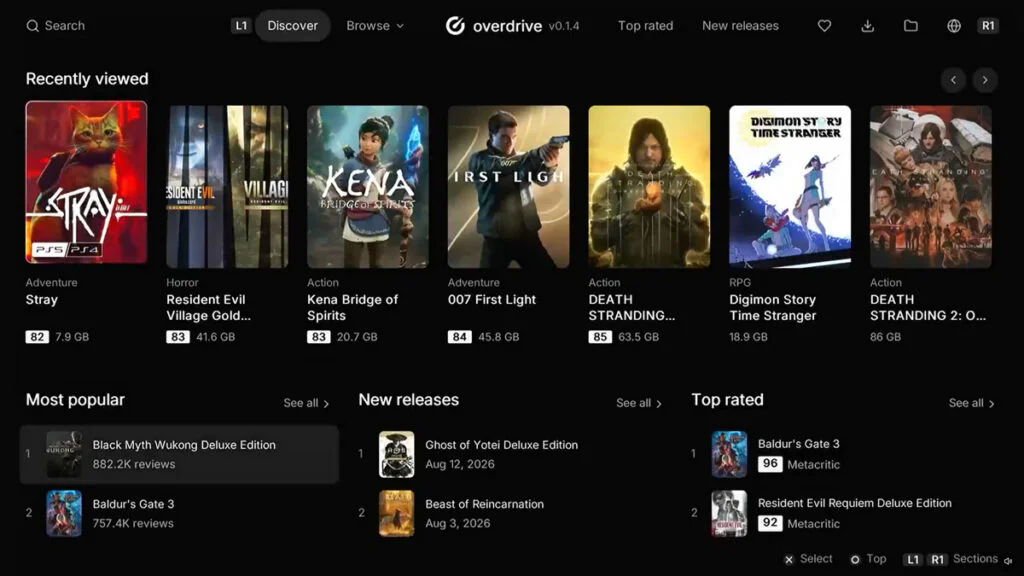Click the Most popular section heading
Image resolution: width=1024 pixels, height=576 pixels.
(x=75, y=400)
